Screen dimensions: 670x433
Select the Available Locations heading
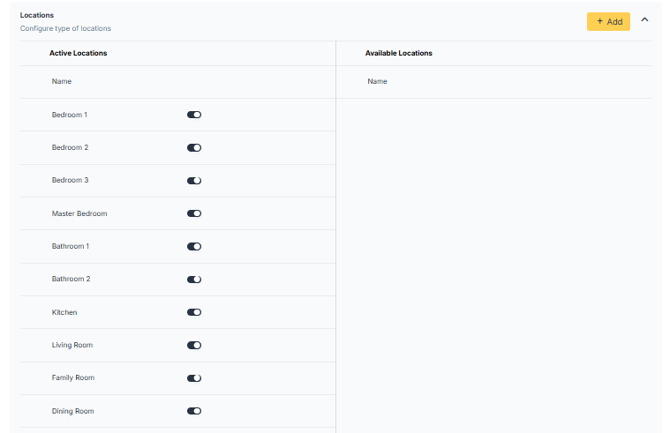pyautogui.click(x=398, y=52)
